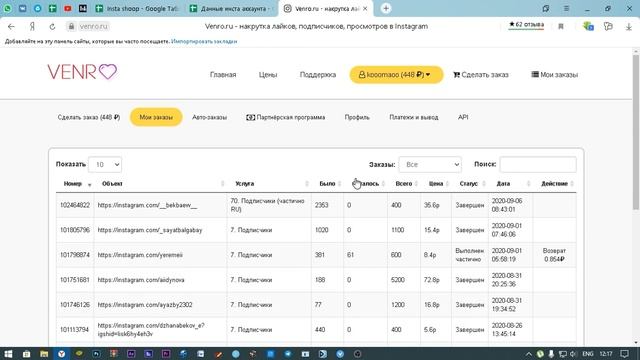This screenshot has height=360, width=640.
Task: Sort table by 'Цена' column
Action: point(436,184)
